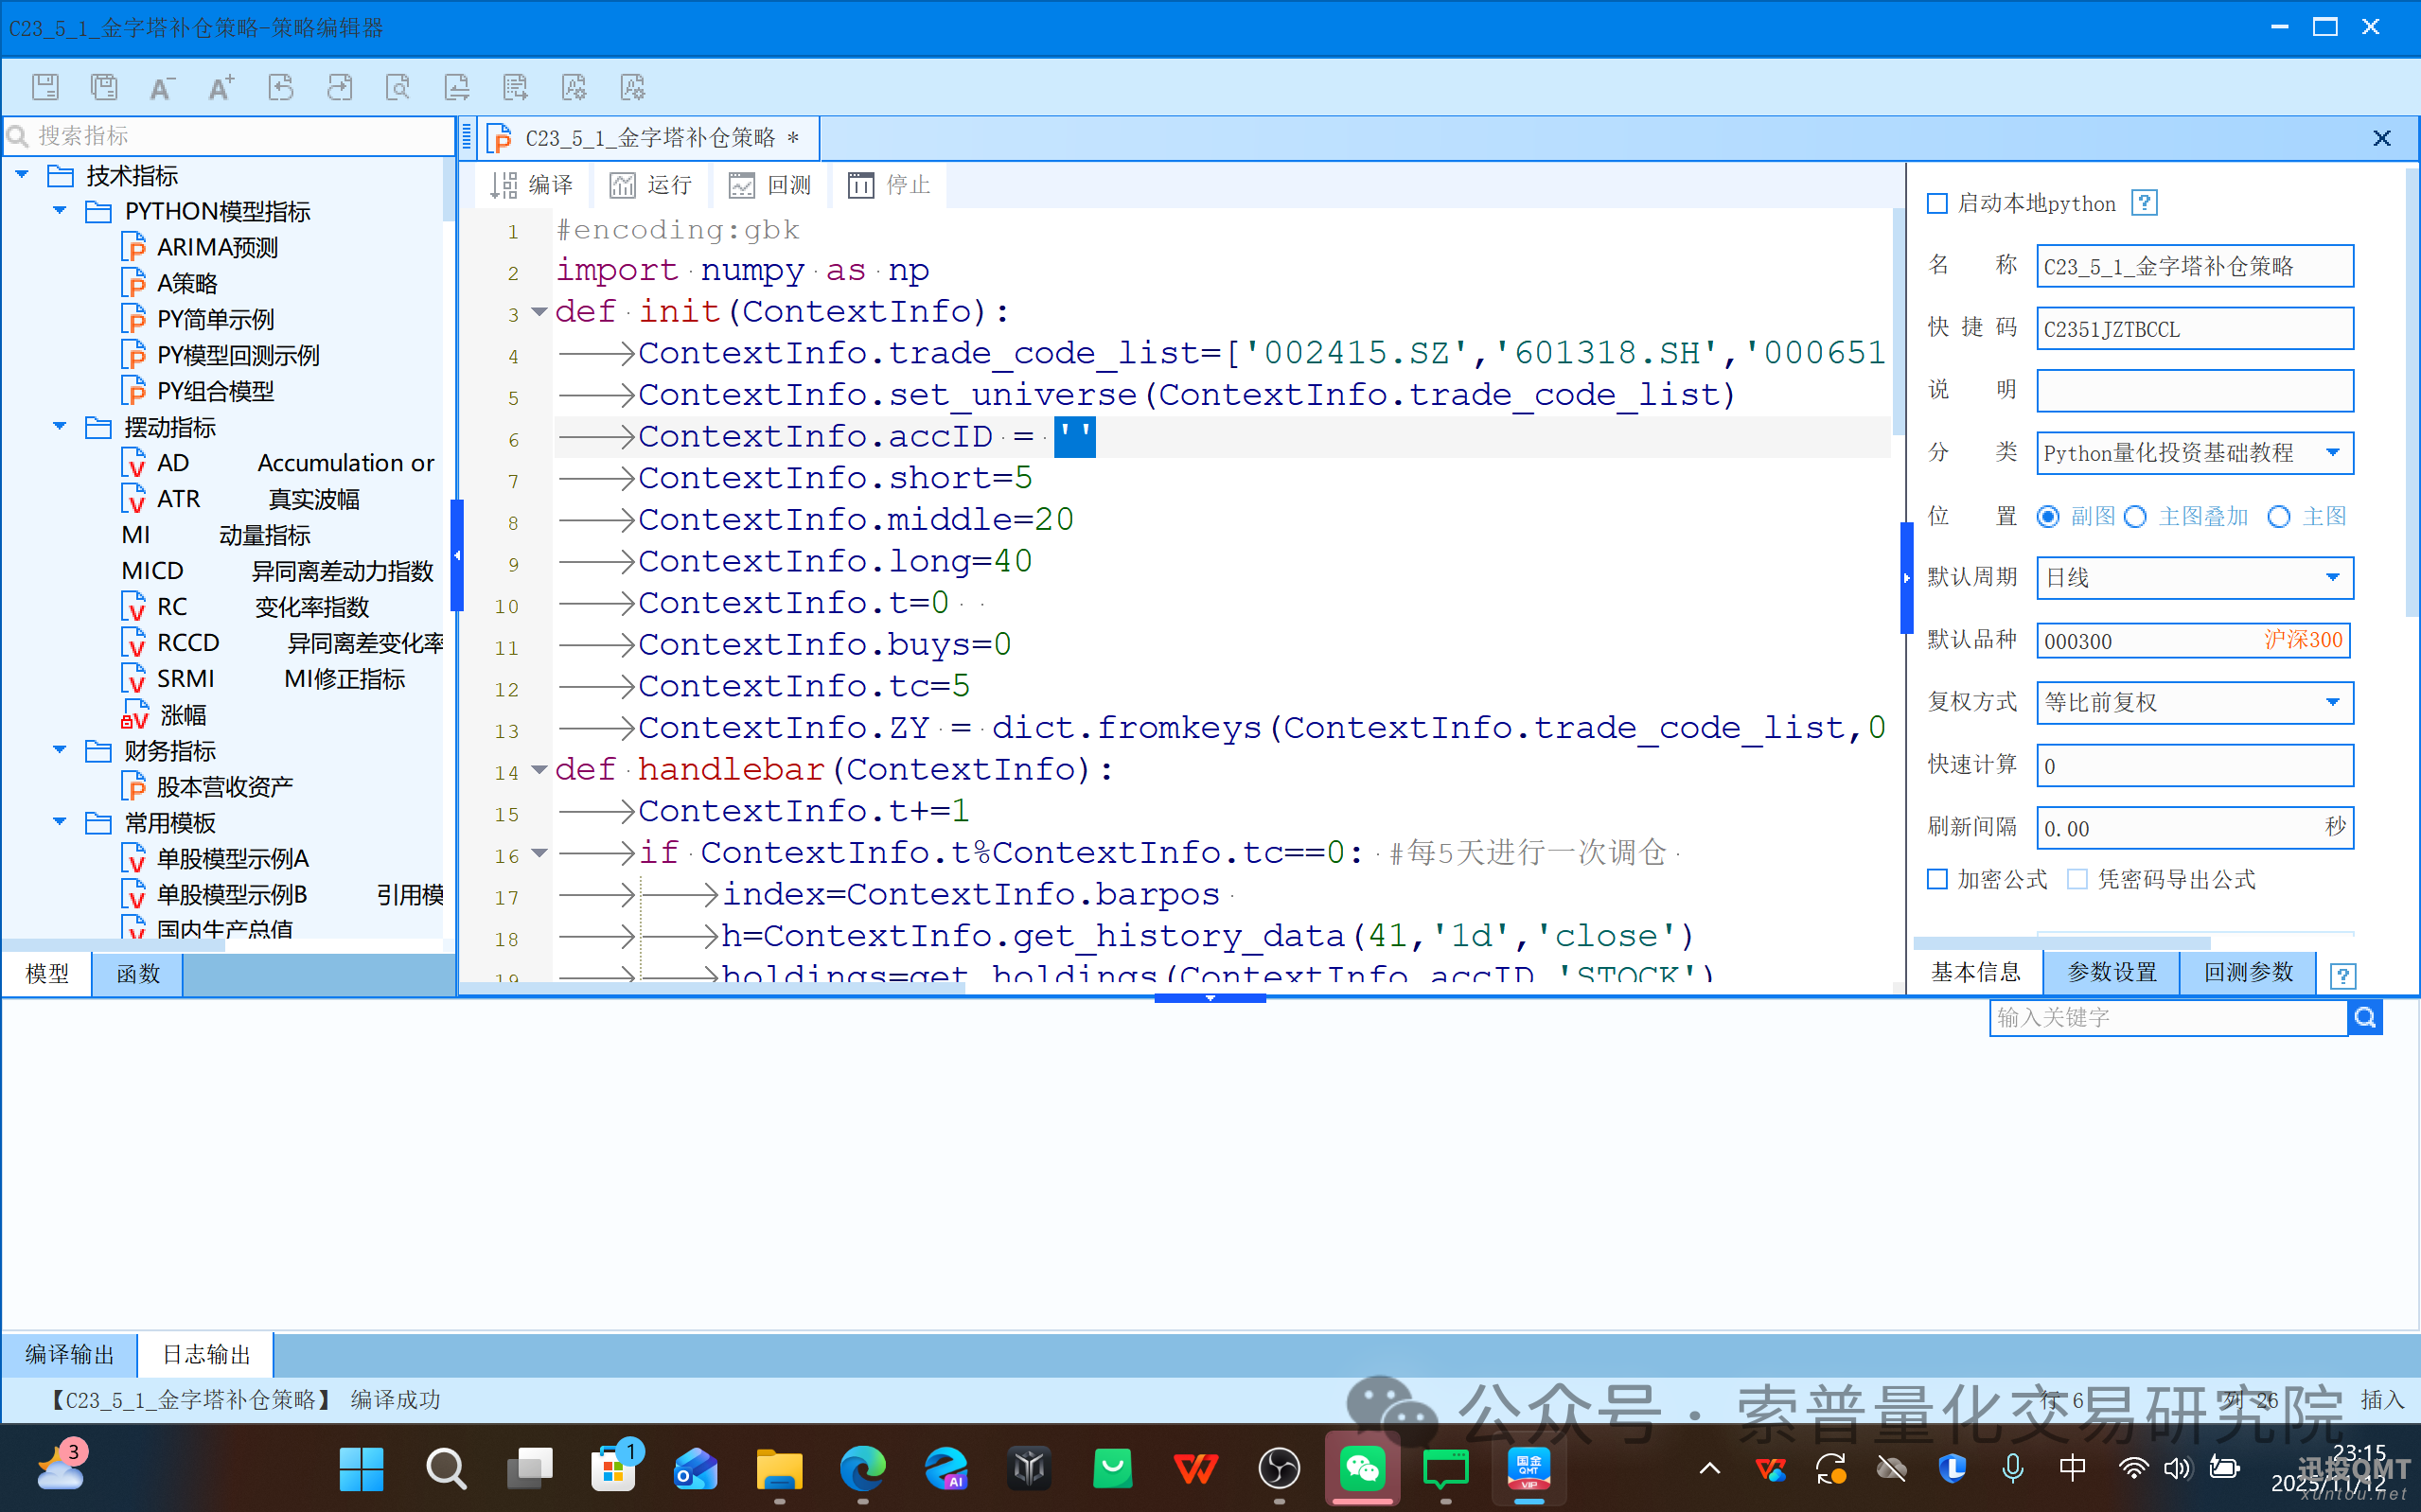Open WeChat from the taskbar
2421x1512 pixels.
point(1362,1468)
